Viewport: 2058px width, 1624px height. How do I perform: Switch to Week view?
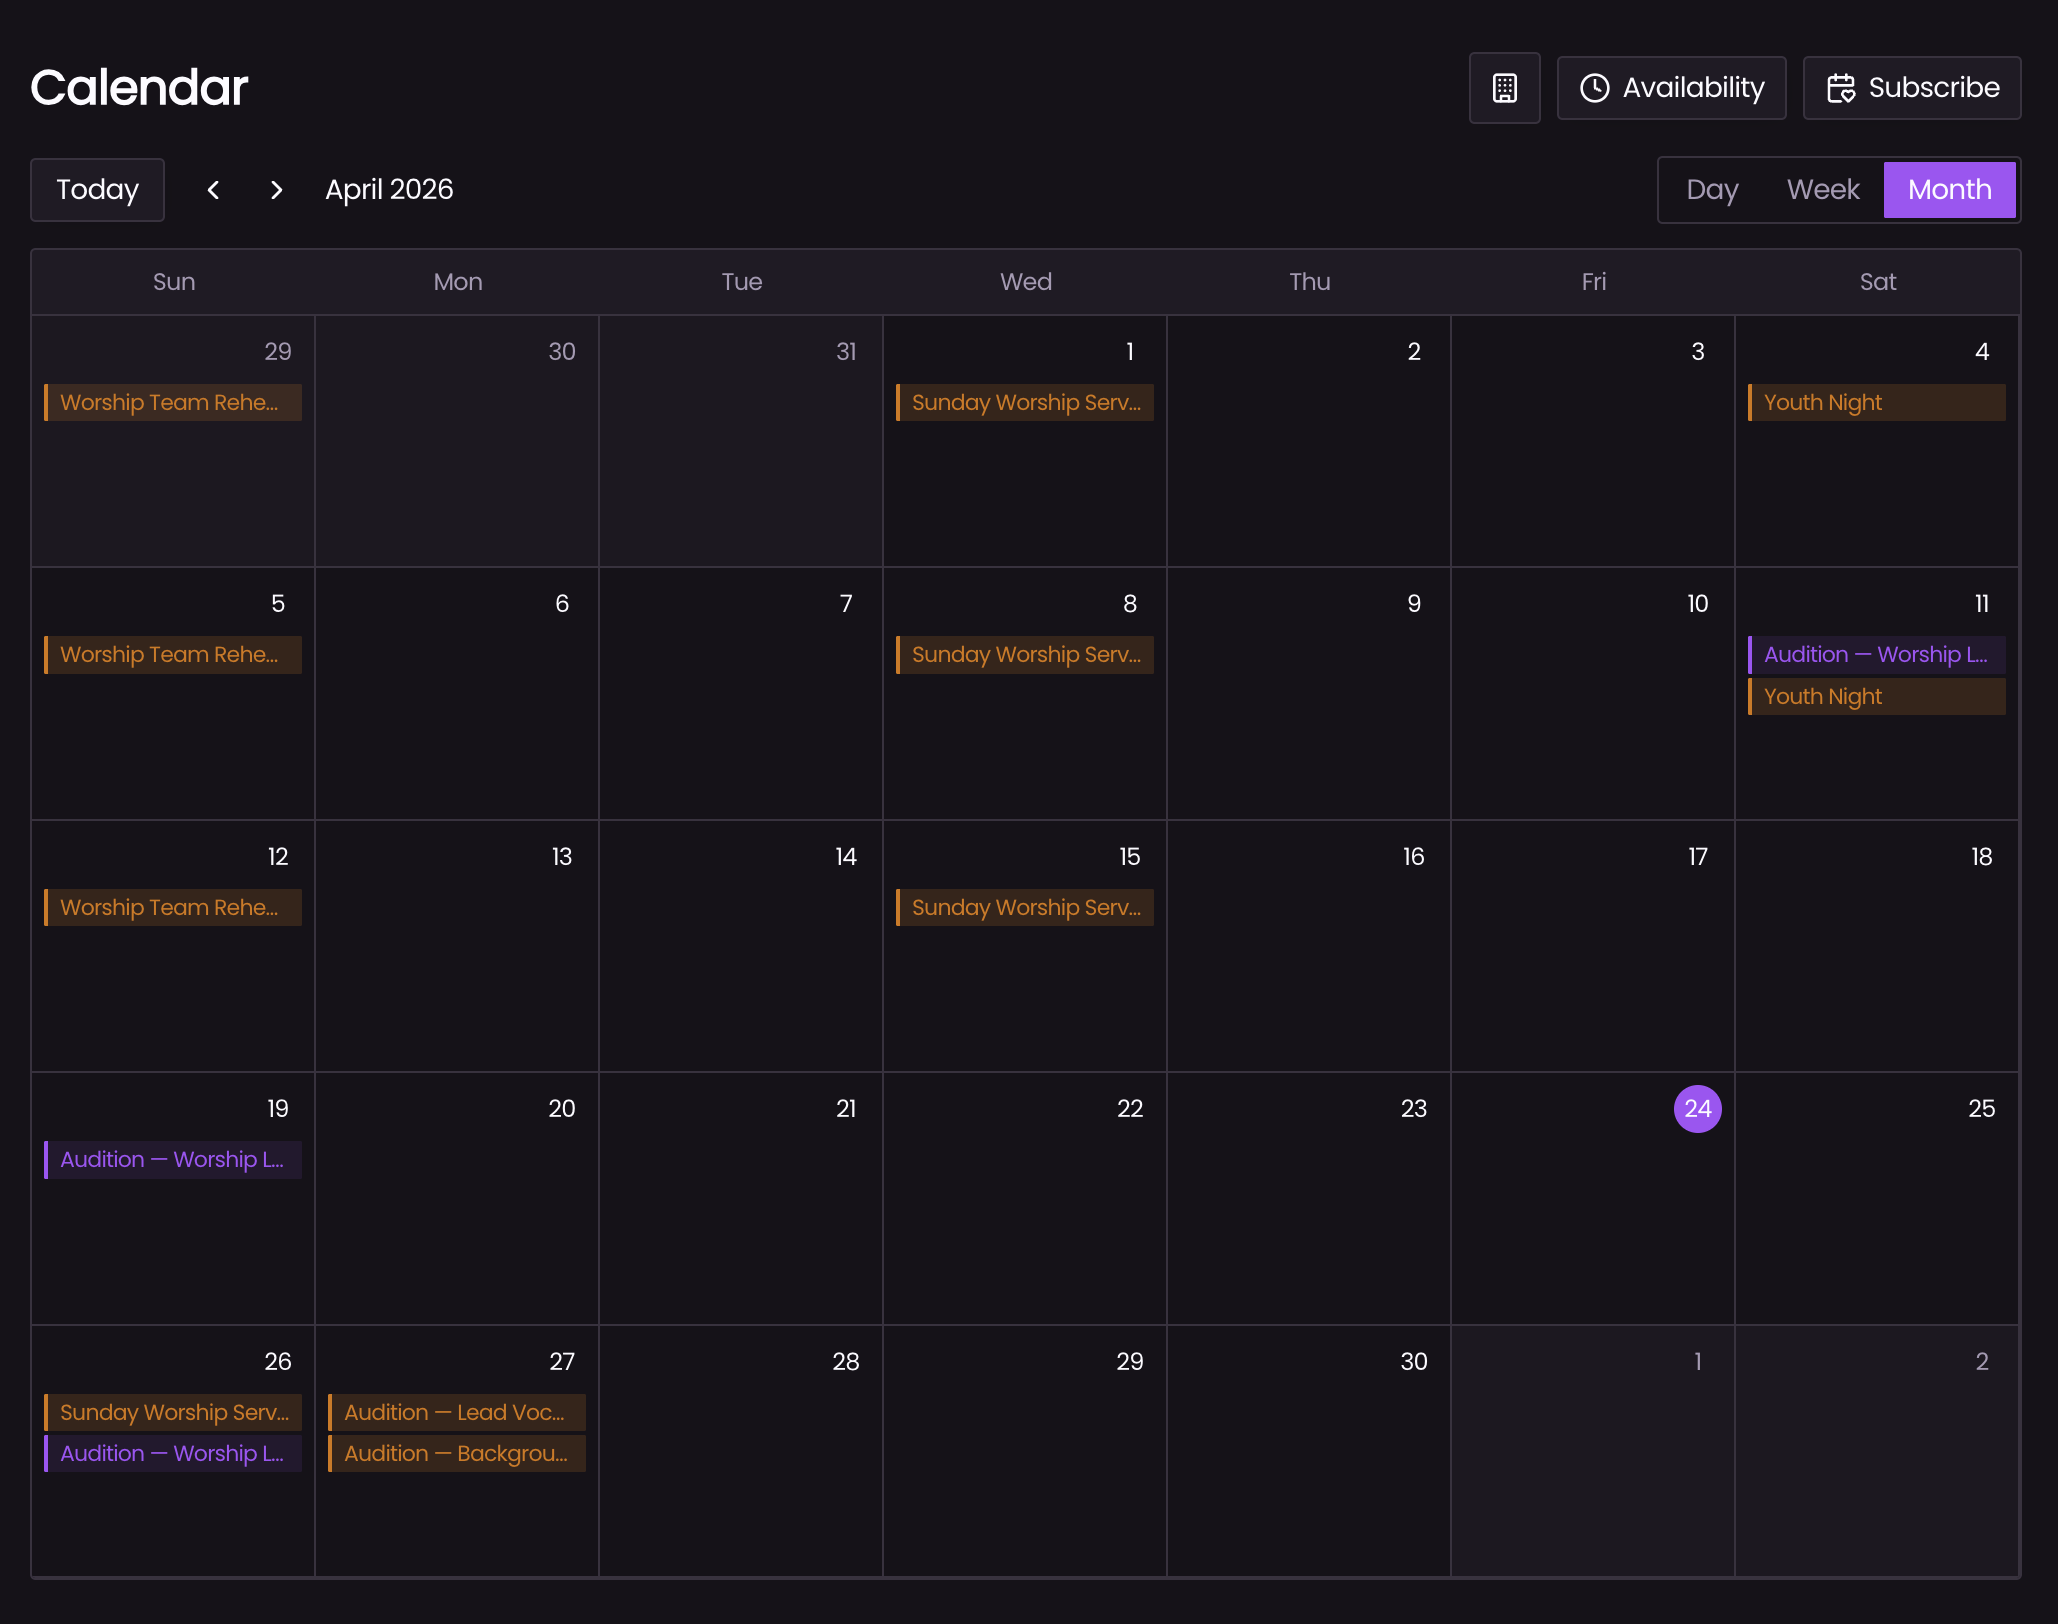pyautogui.click(x=1822, y=190)
